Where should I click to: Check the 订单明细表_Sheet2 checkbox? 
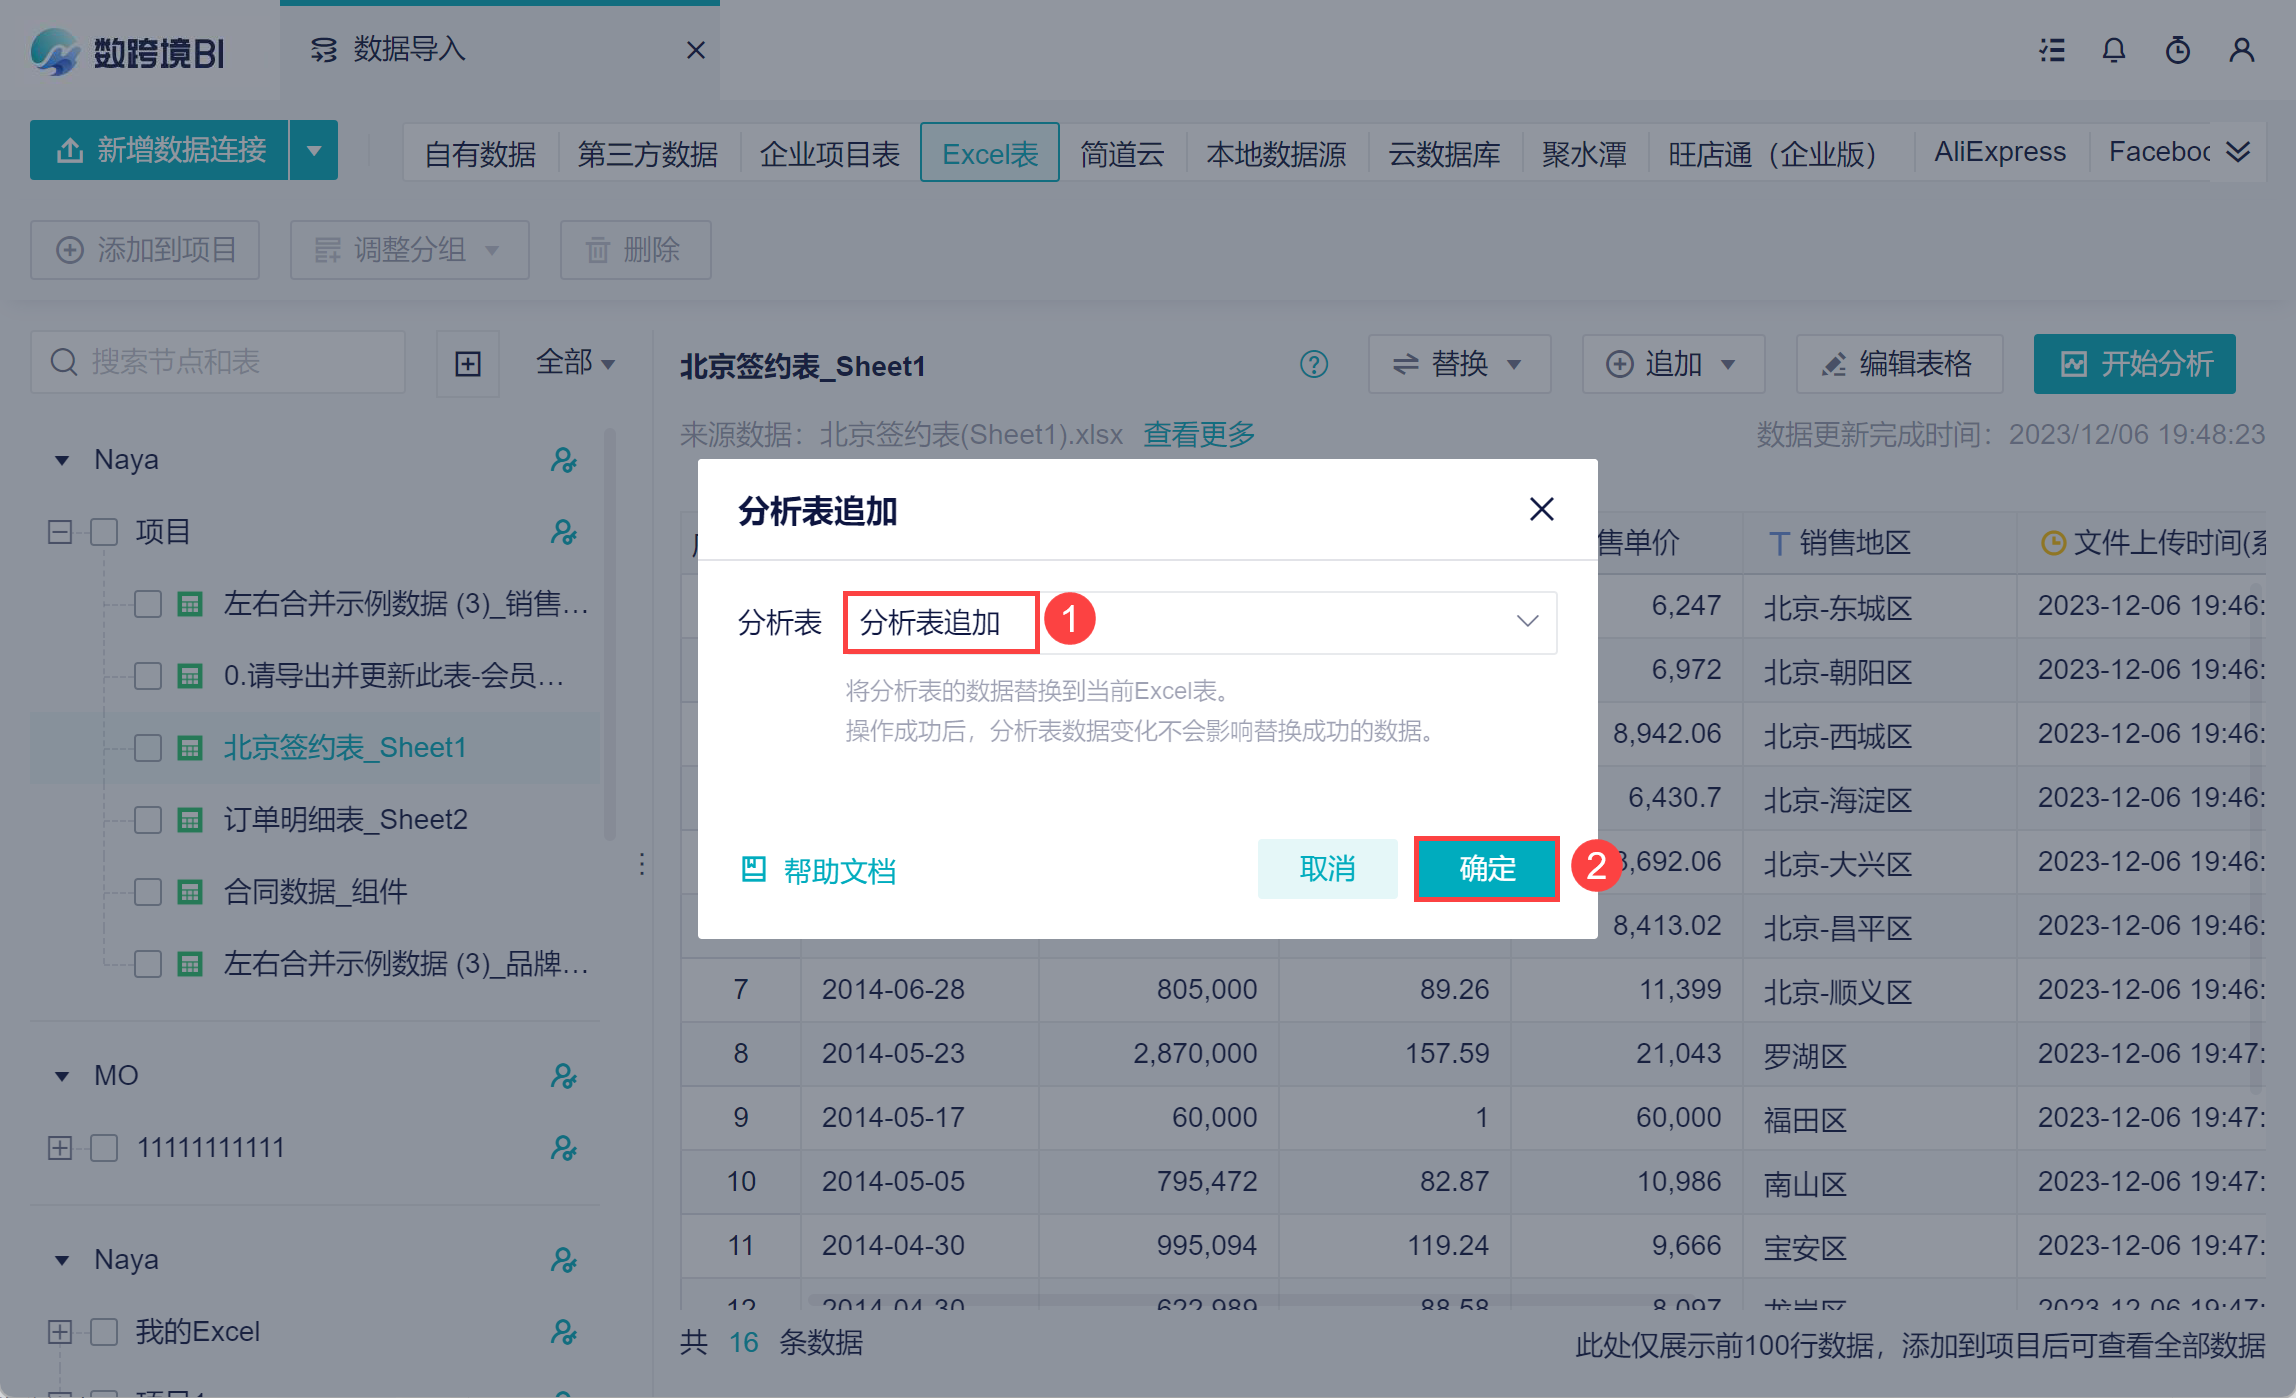(x=148, y=820)
